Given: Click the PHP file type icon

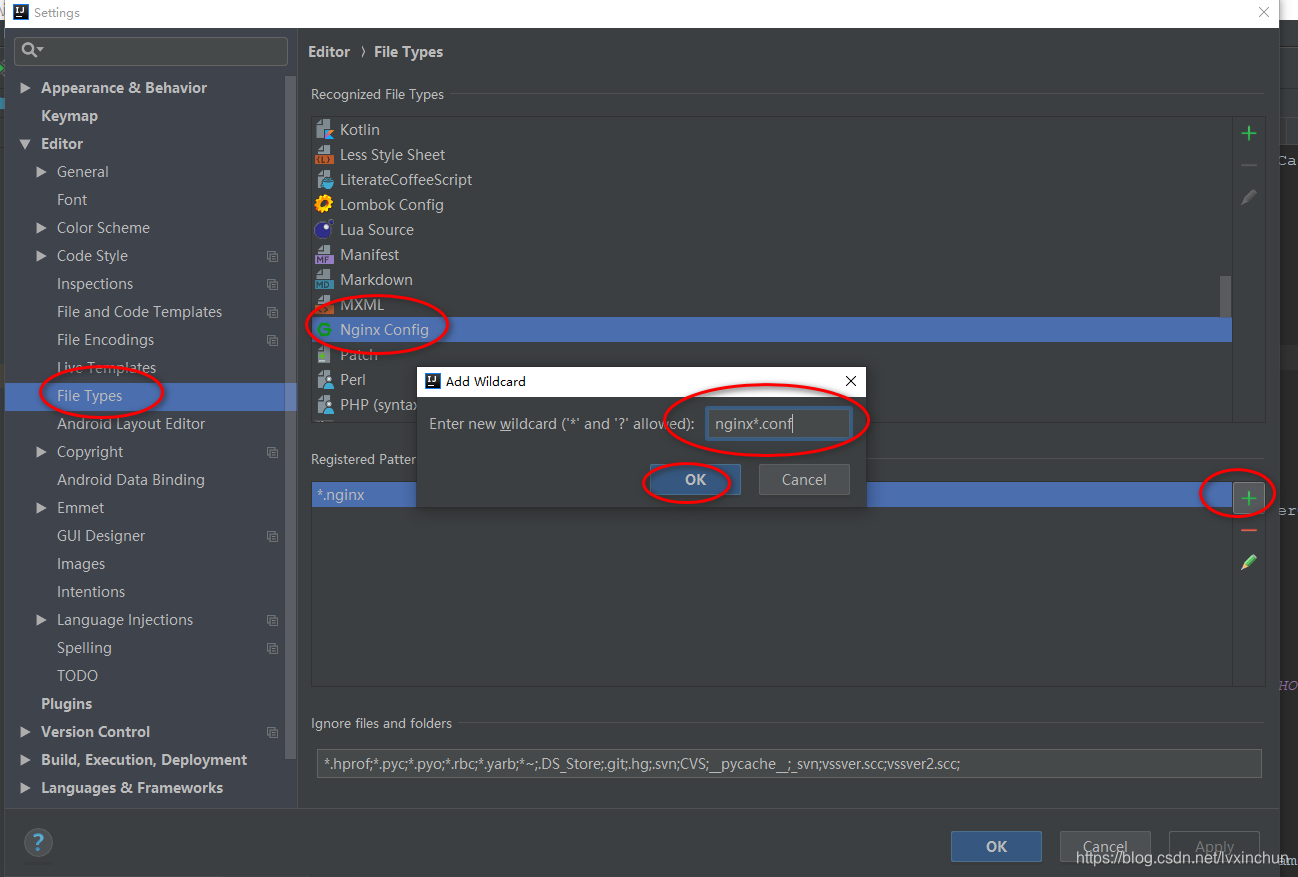Looking at the screenshot, I should point(324,405).
